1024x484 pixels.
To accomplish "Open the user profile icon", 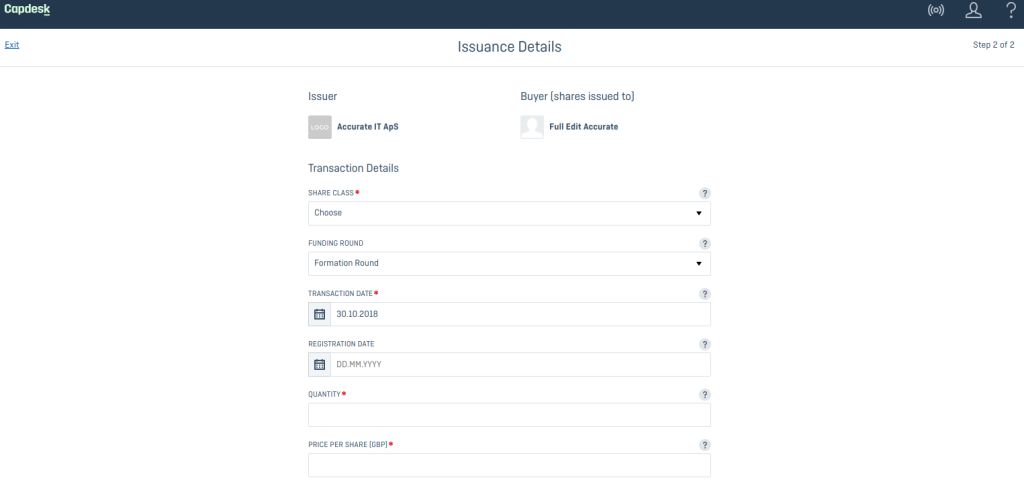I will (973, 10).
